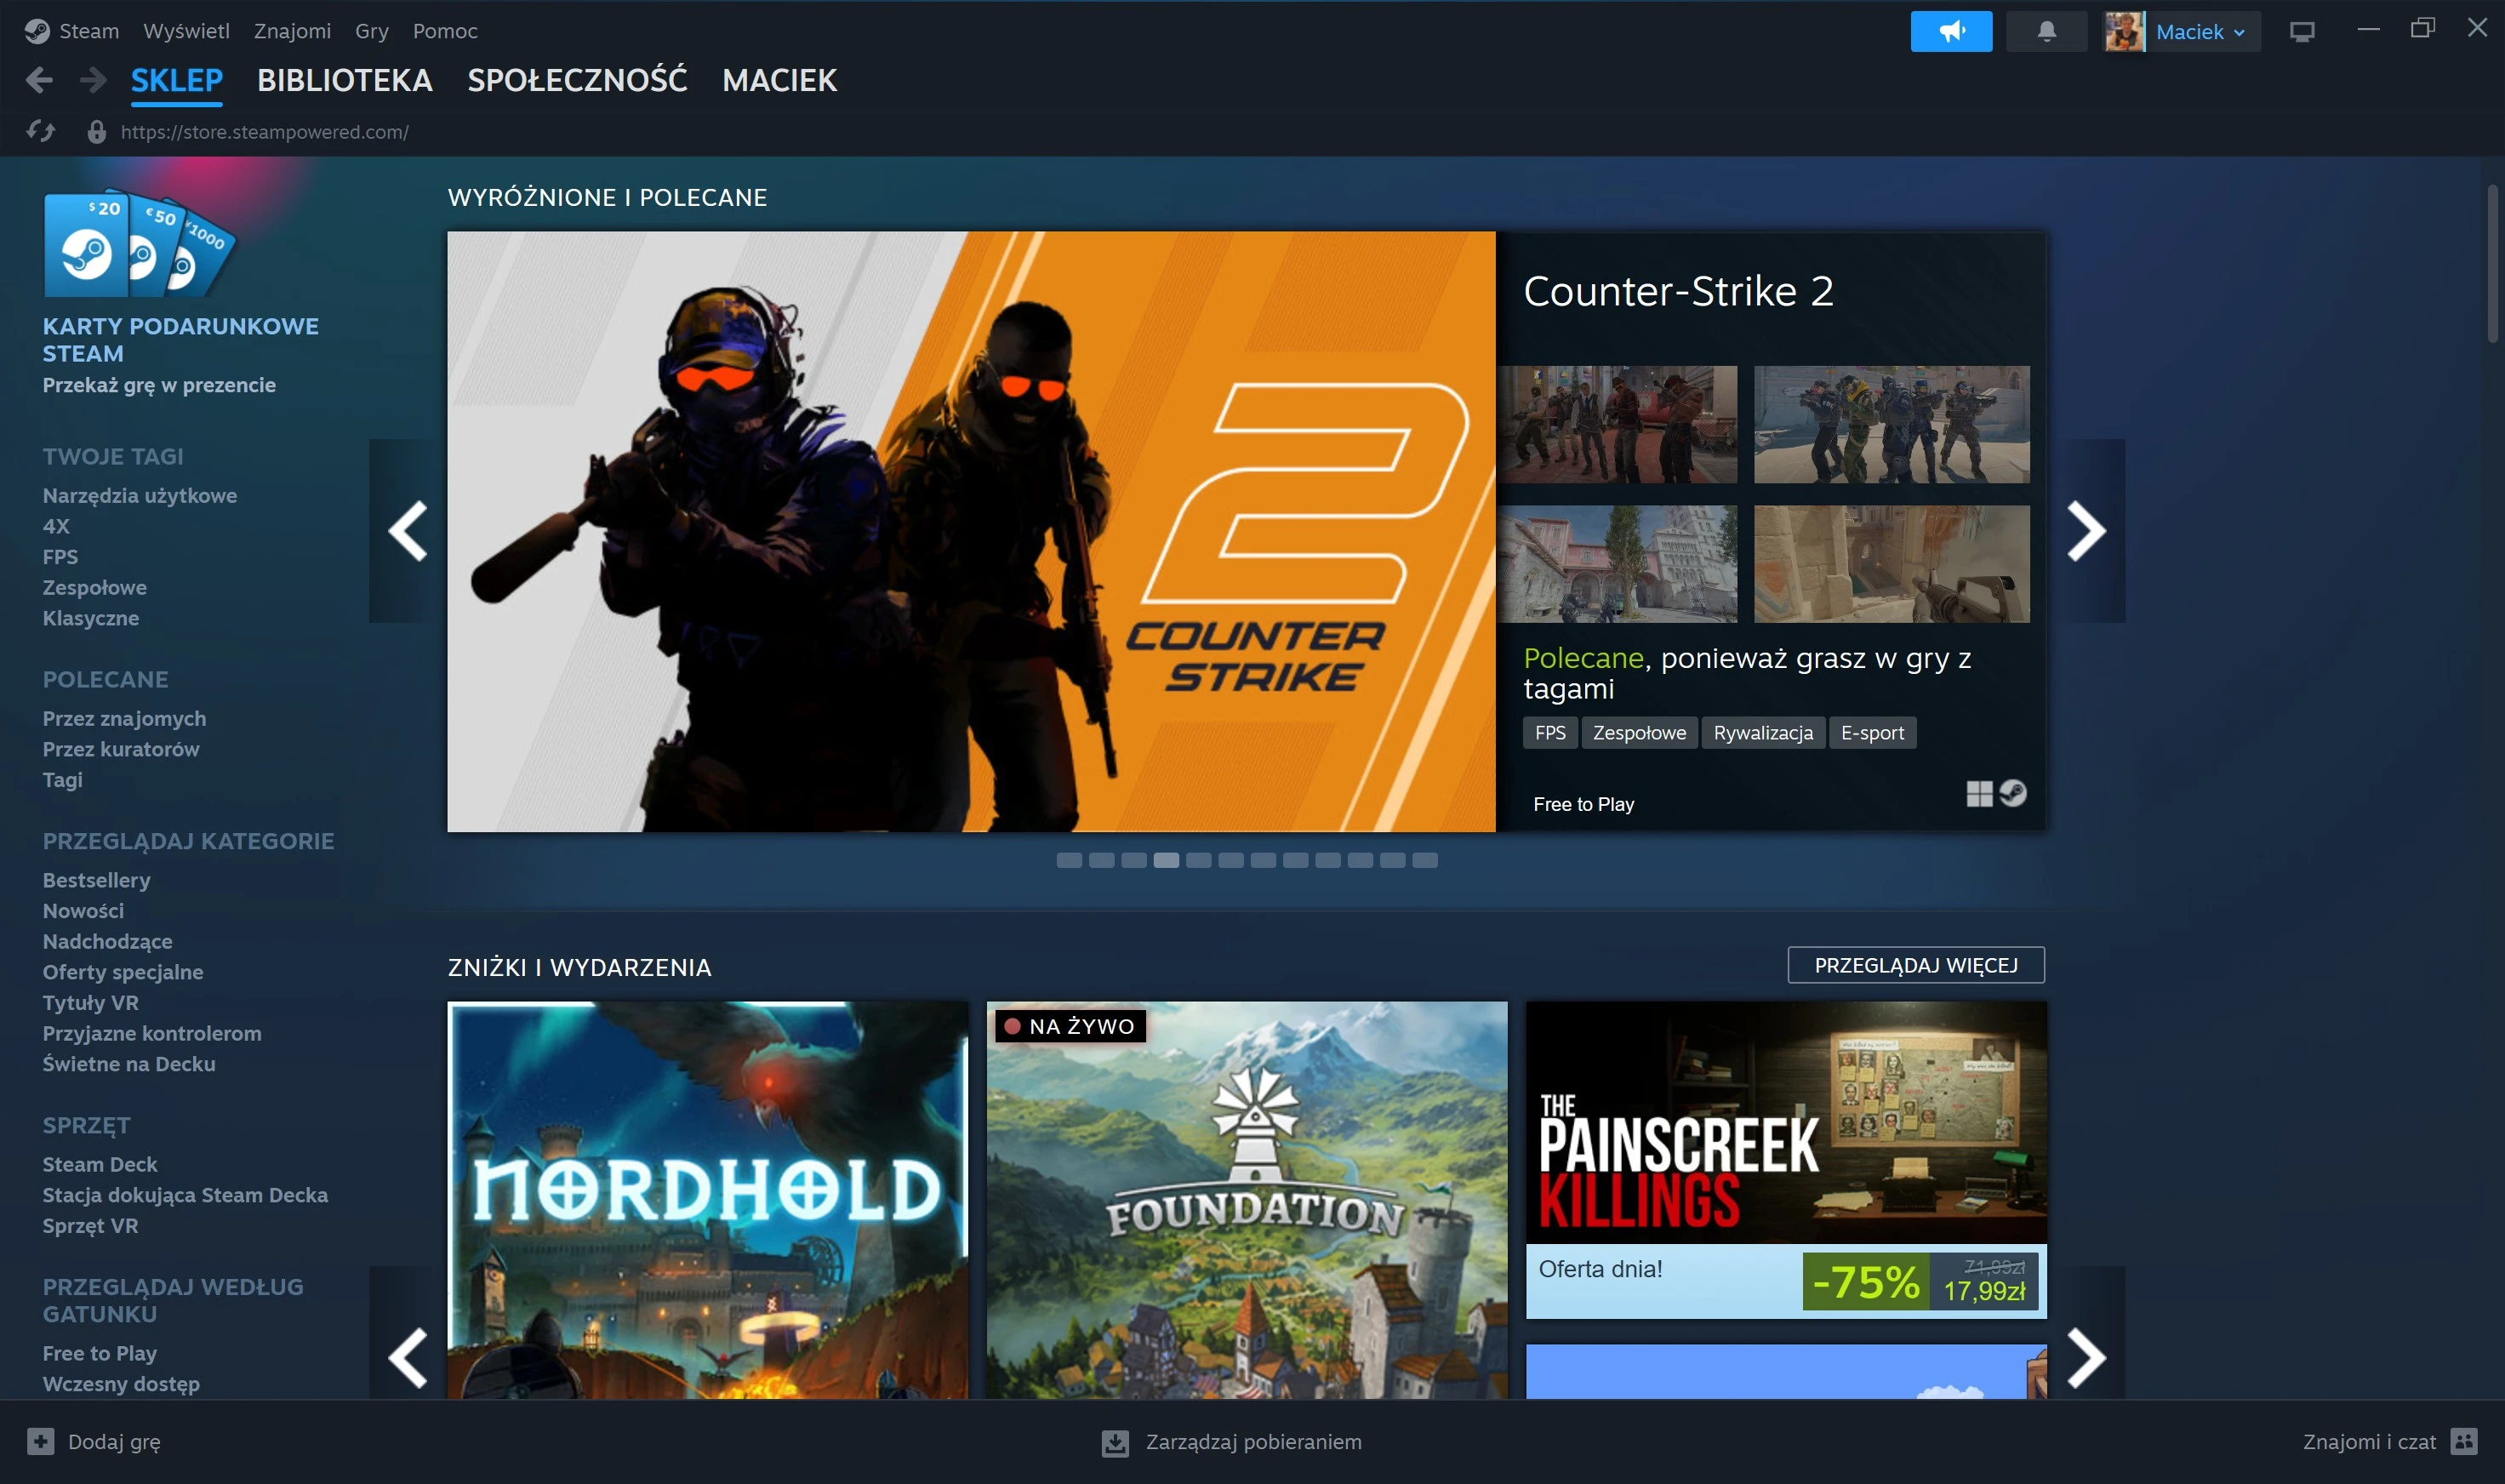Reload the store page with refresh icon
The width and height of the screenshot is (2505, 1484).
click(41, 131)
